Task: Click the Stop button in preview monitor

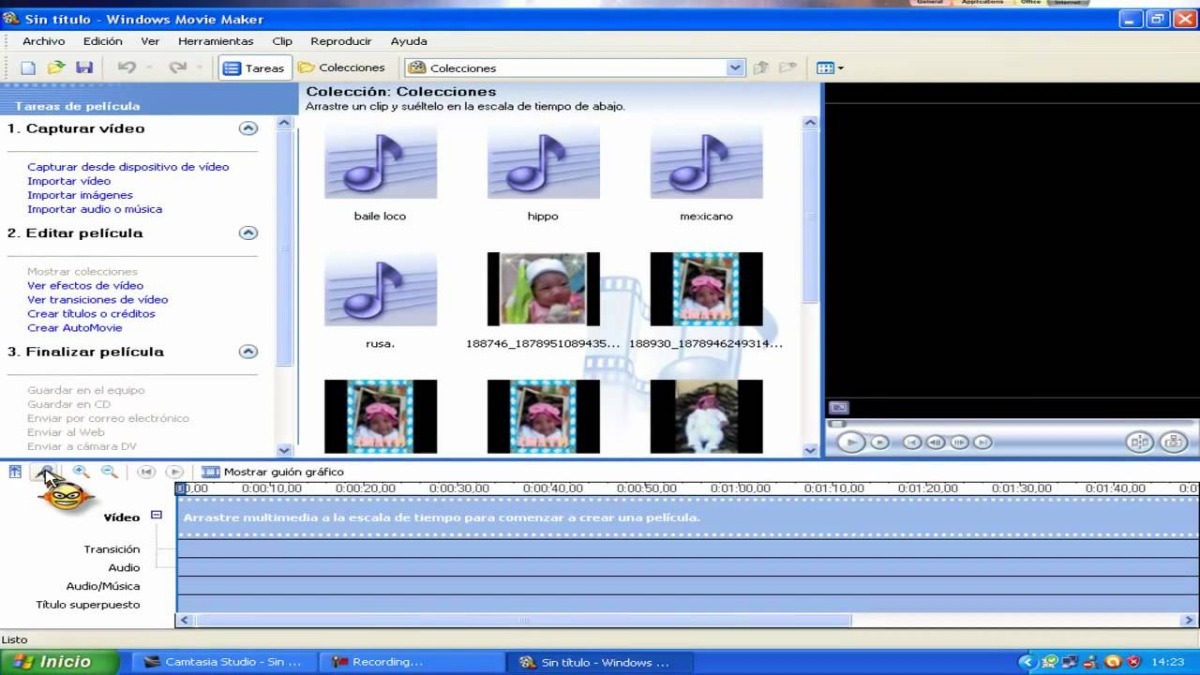Action: [879, 442]
